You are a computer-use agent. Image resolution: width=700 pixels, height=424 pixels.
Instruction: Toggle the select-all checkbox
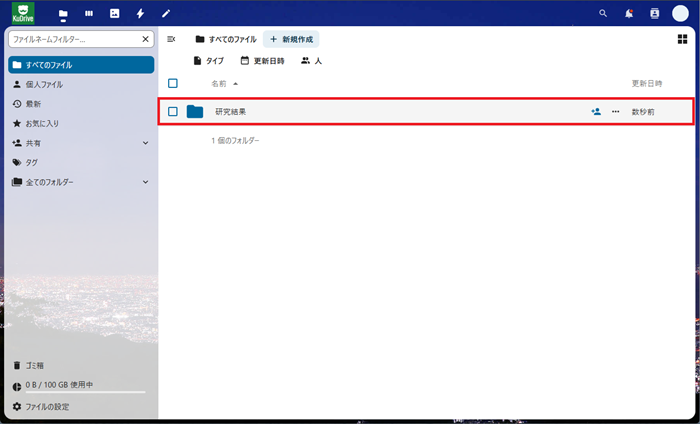pos(173,83)
